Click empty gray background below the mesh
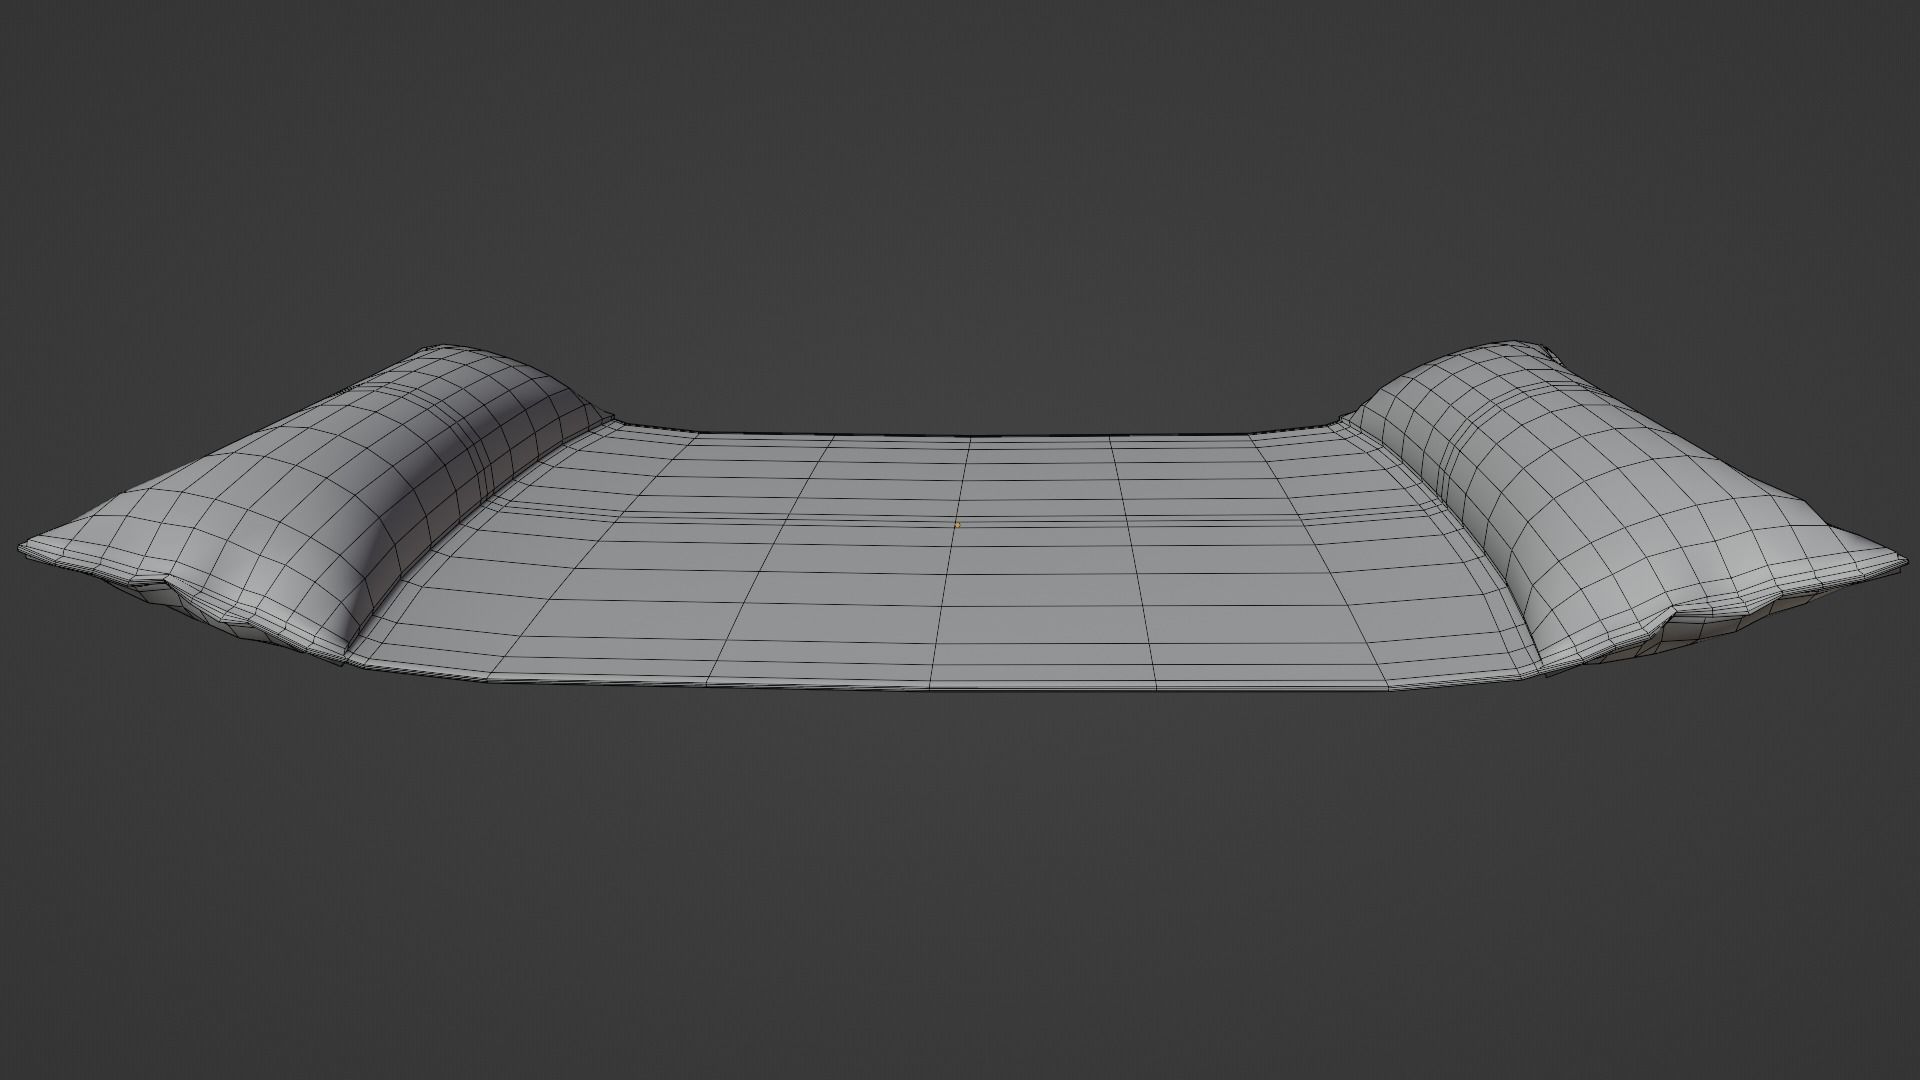1920x1080 pixels. 960,900
